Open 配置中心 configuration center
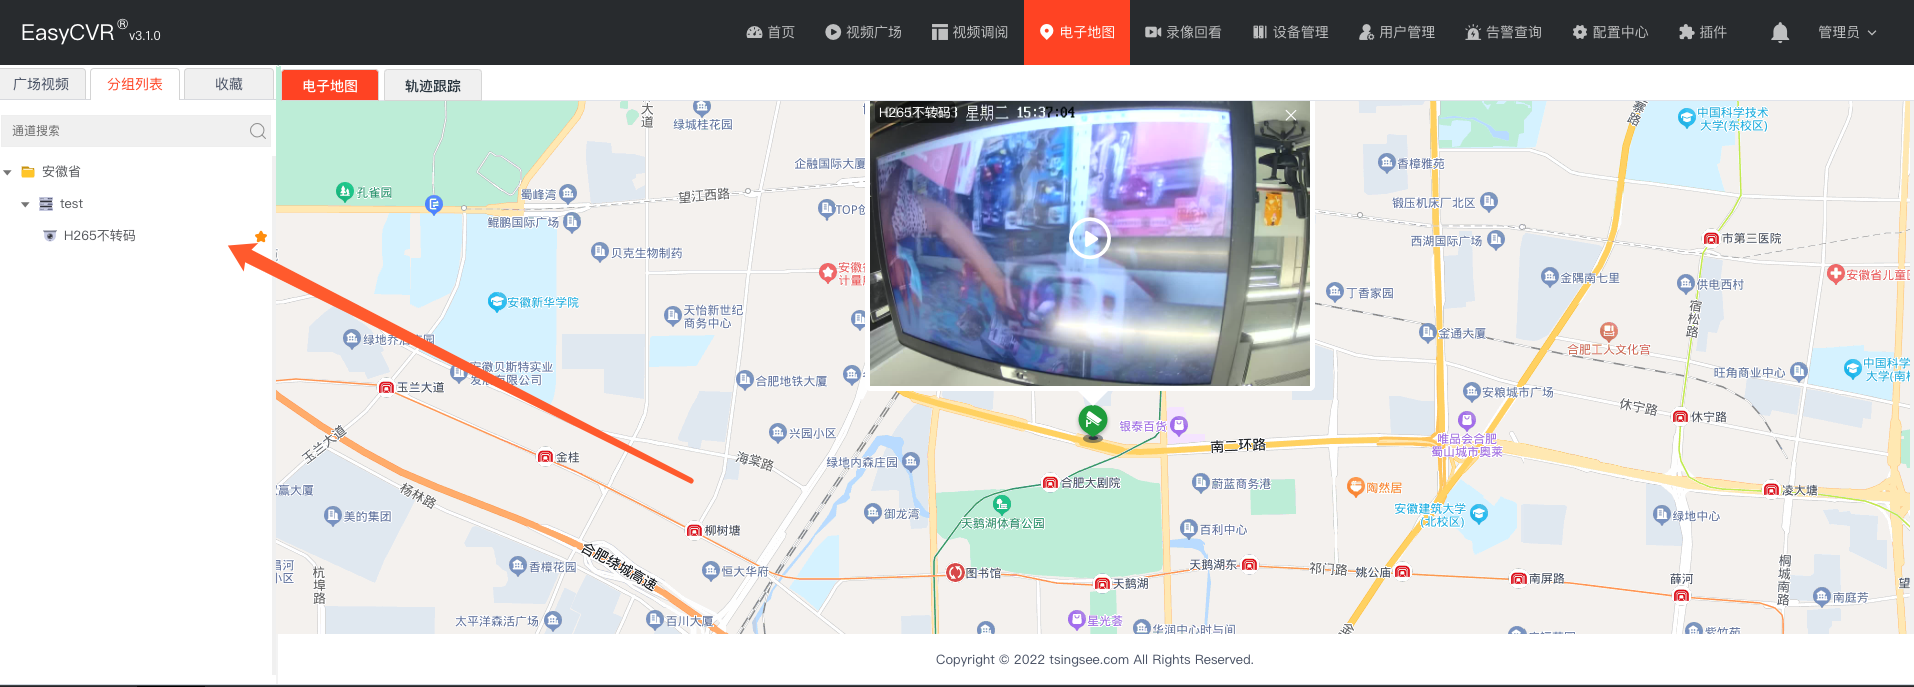1914x687 pixels. point(1610,32)
